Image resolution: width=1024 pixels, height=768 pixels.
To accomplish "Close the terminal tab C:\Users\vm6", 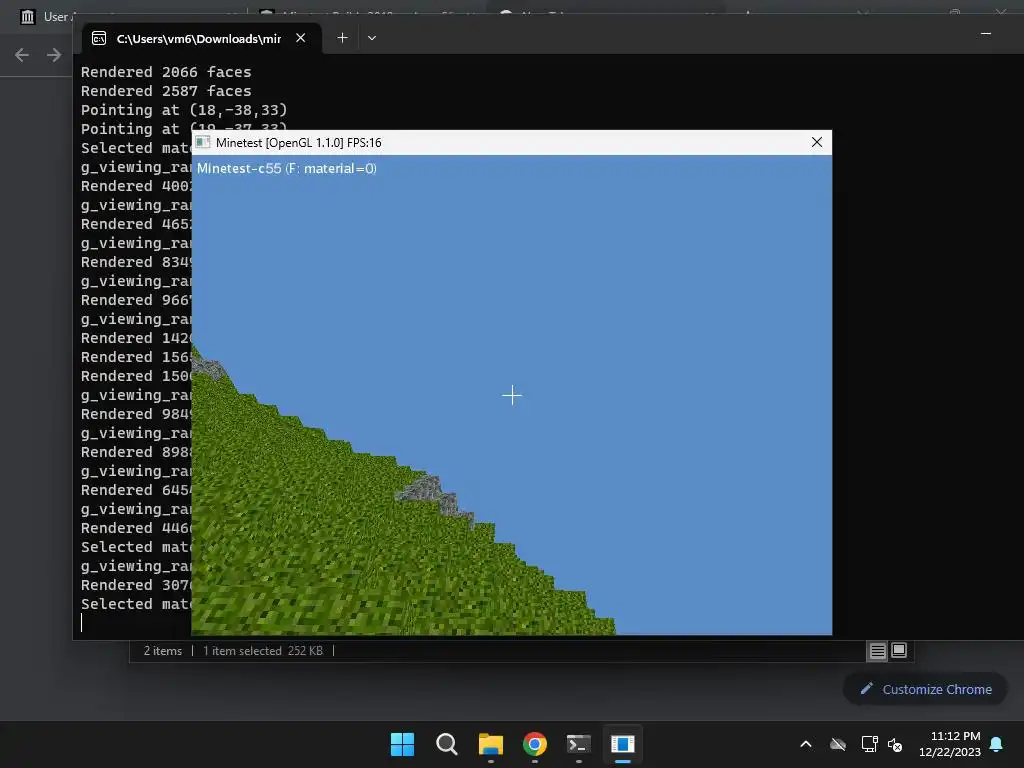I will [300, 38].
